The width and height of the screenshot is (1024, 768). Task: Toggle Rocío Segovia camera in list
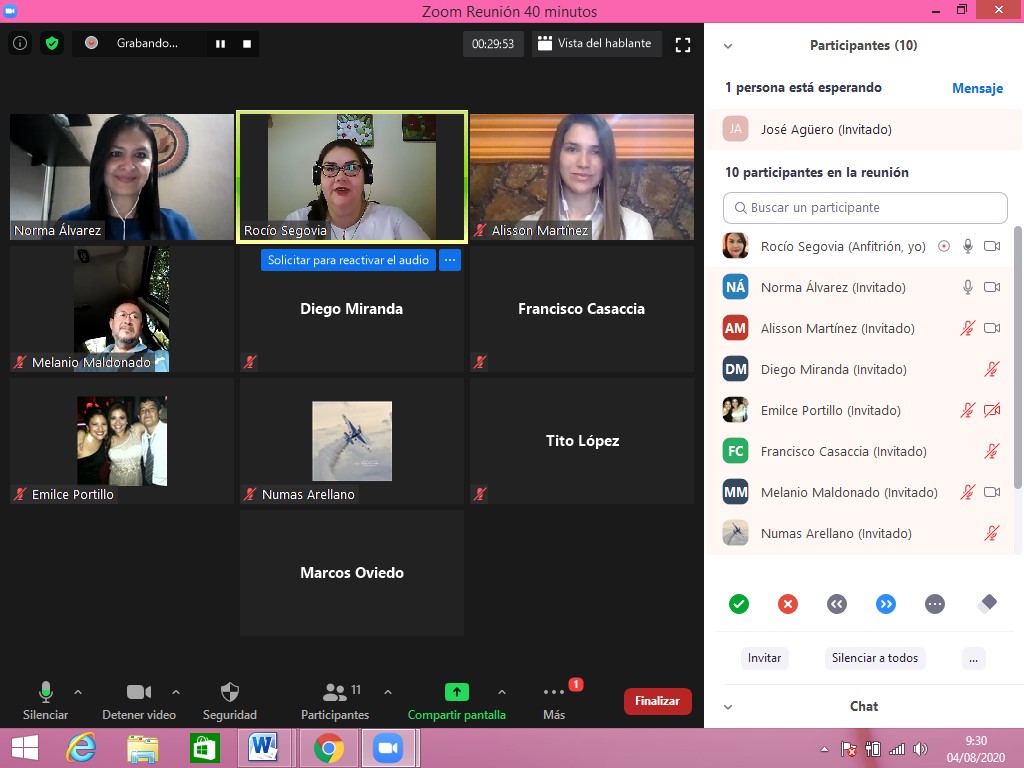pos(992,246)
